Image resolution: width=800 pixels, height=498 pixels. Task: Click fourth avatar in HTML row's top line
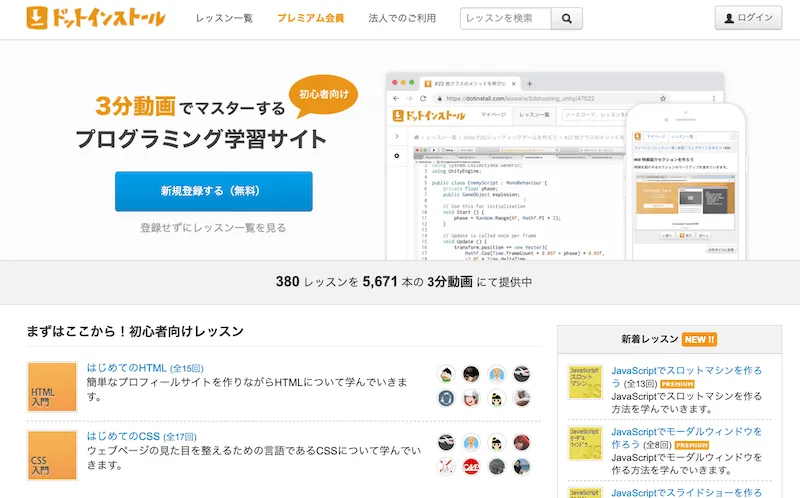click(x=521, y=374)
